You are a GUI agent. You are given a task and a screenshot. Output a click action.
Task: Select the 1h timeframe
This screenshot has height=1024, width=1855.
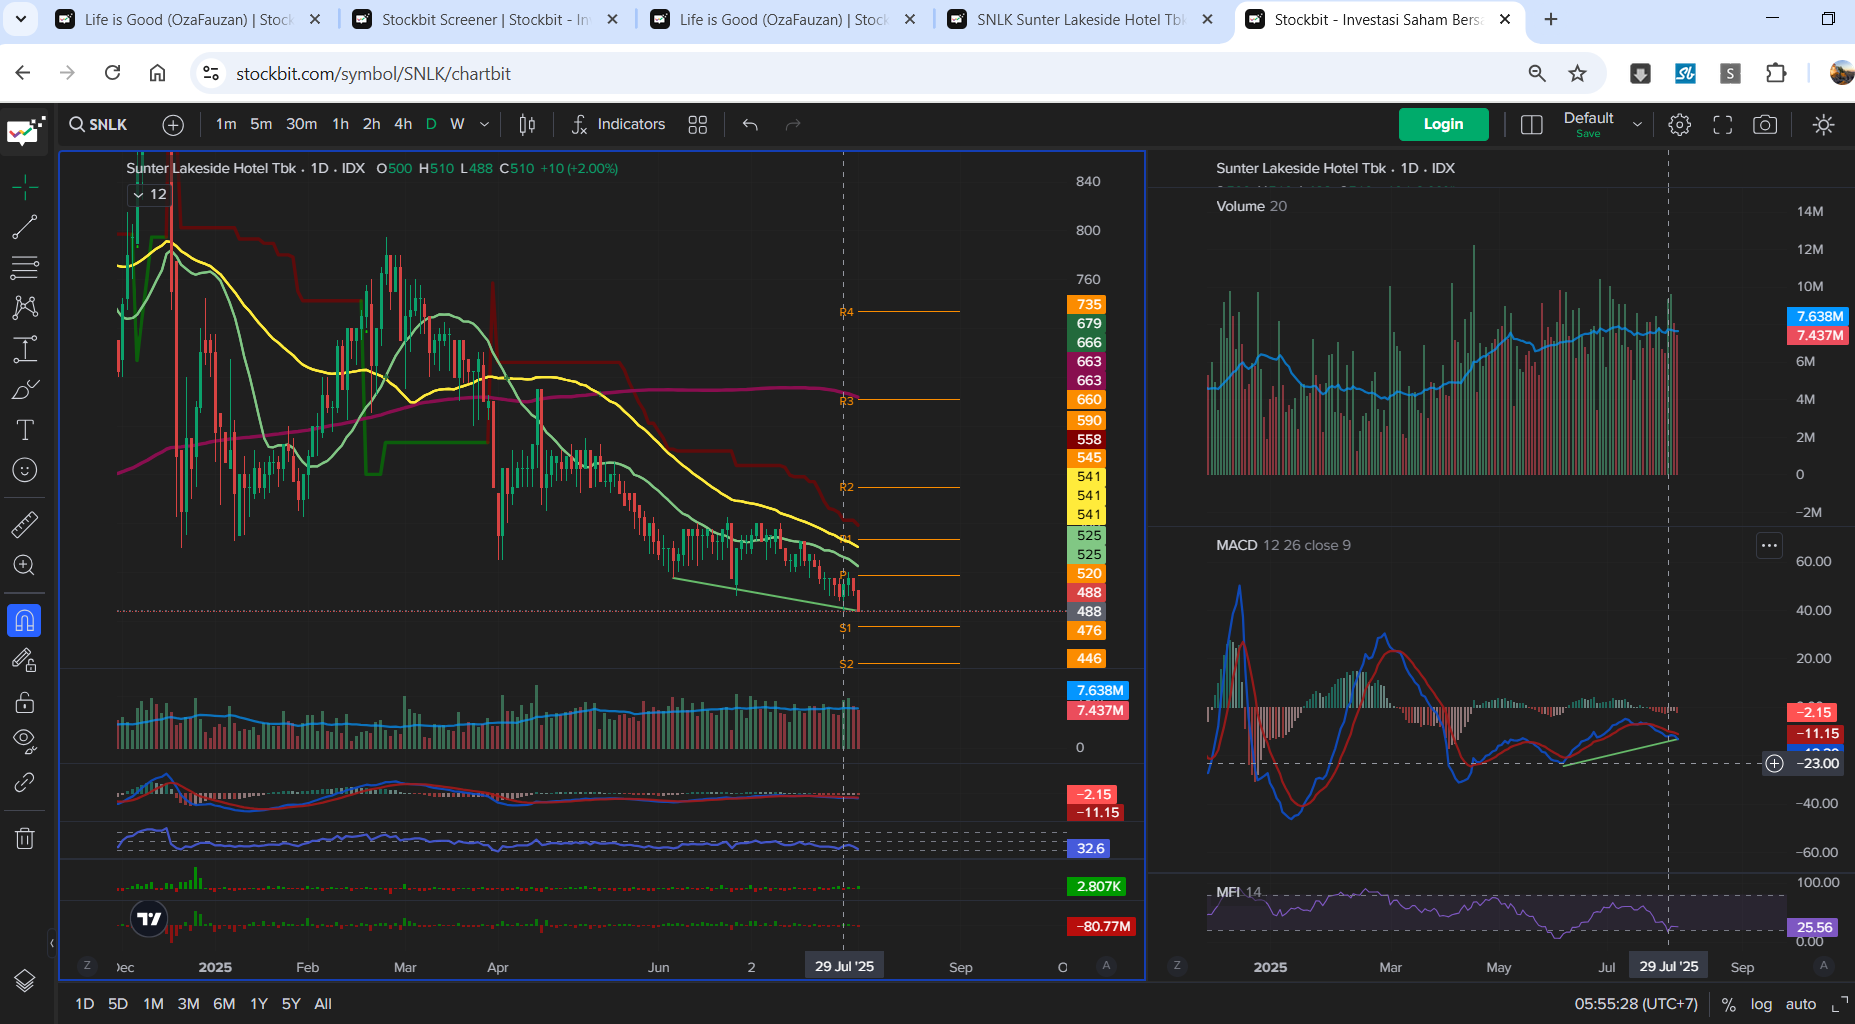(340, 124)
